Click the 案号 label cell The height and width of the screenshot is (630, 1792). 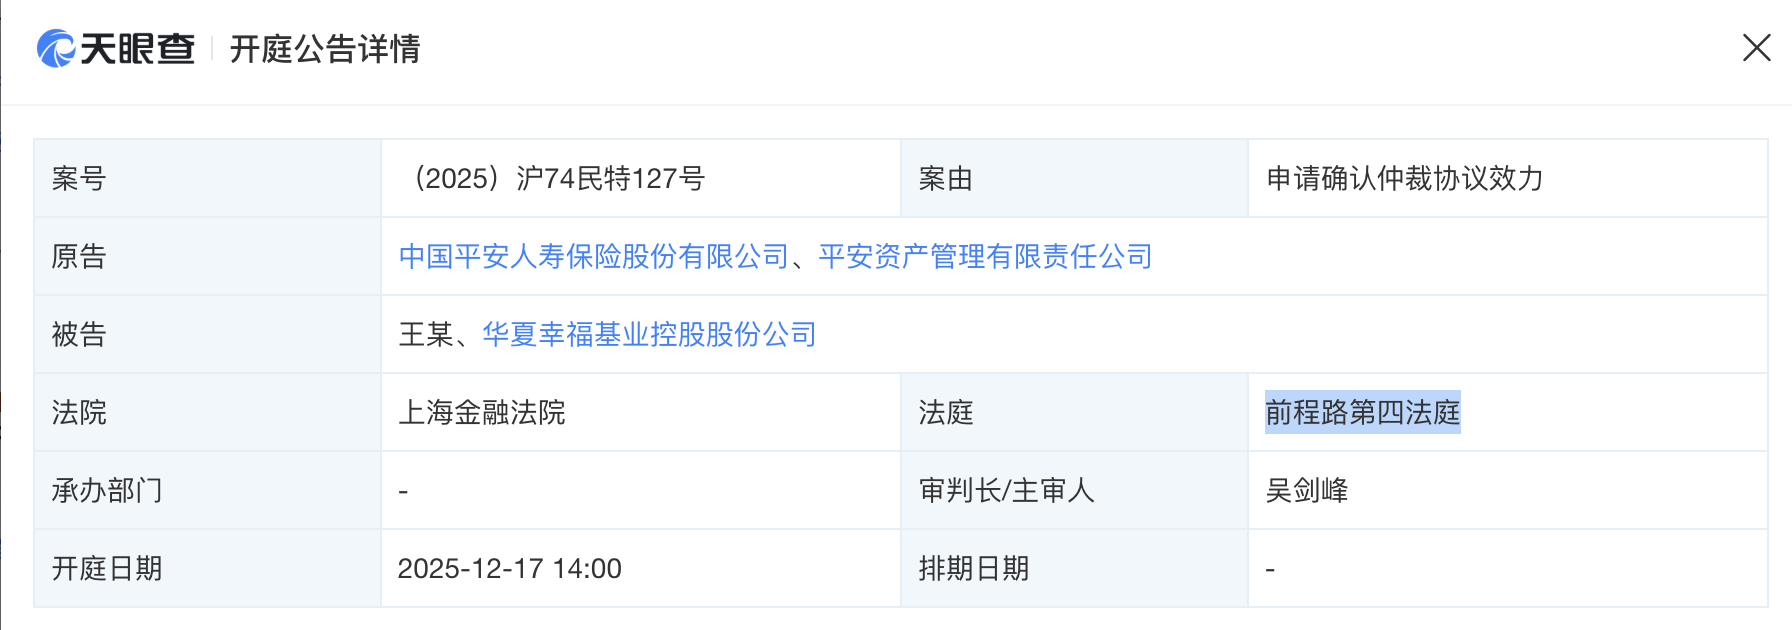click(79, 179)
